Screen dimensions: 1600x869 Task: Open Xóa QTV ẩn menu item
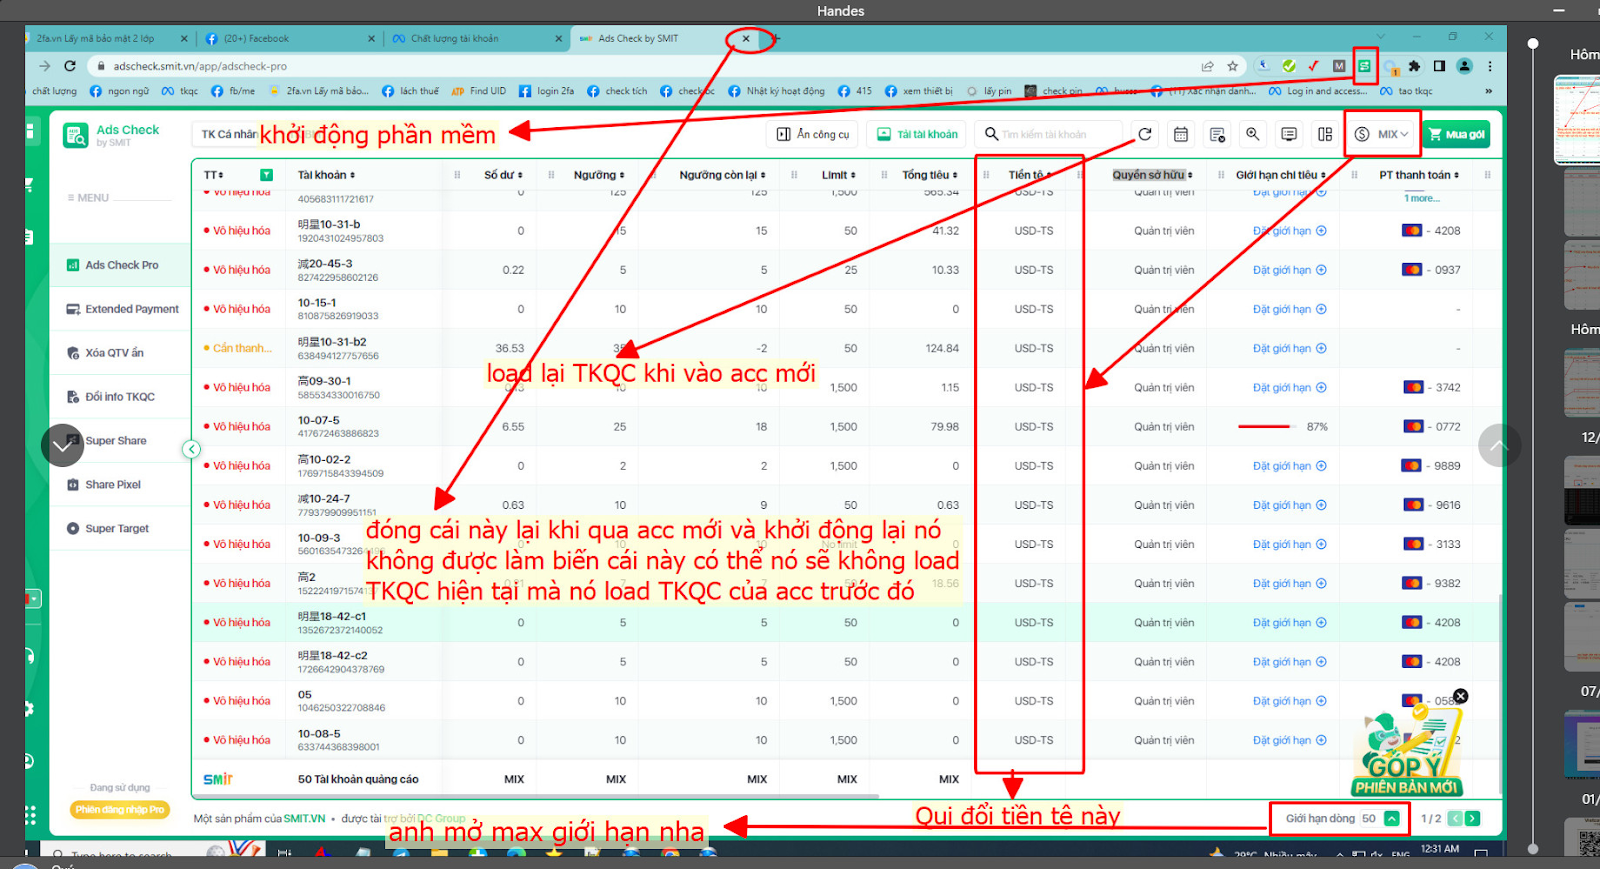coord(120,353)
